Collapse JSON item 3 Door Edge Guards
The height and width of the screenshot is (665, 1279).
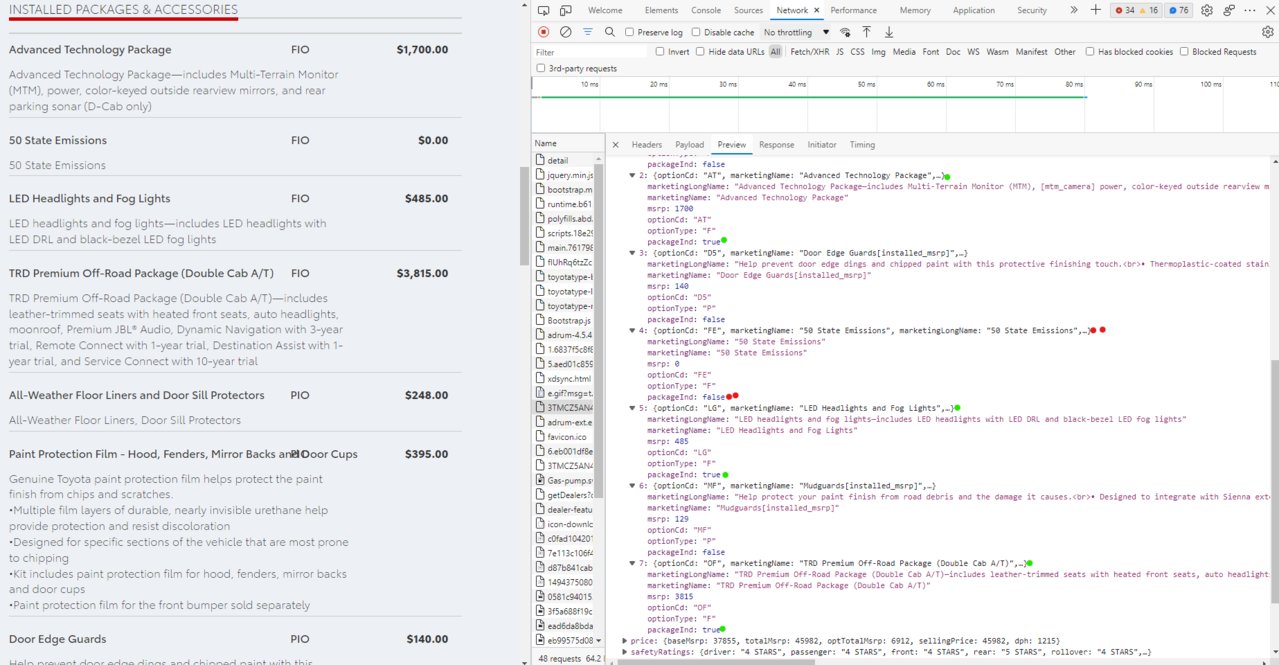(x=632, y=253)
